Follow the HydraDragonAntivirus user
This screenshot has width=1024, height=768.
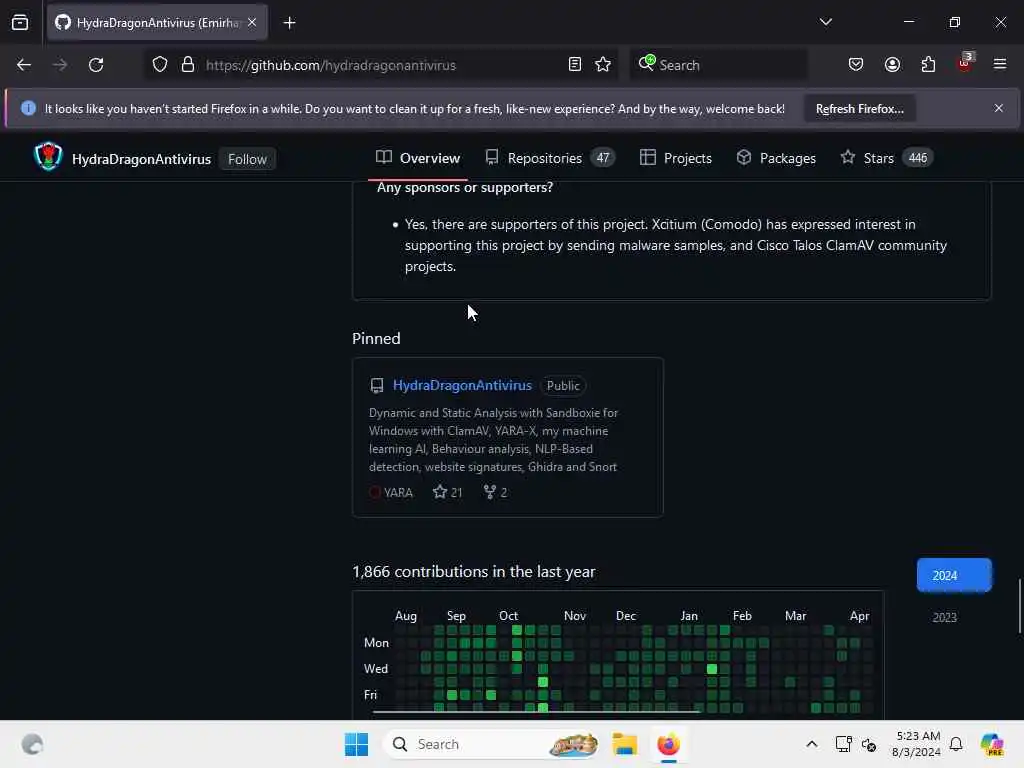[x=247, y=159]
